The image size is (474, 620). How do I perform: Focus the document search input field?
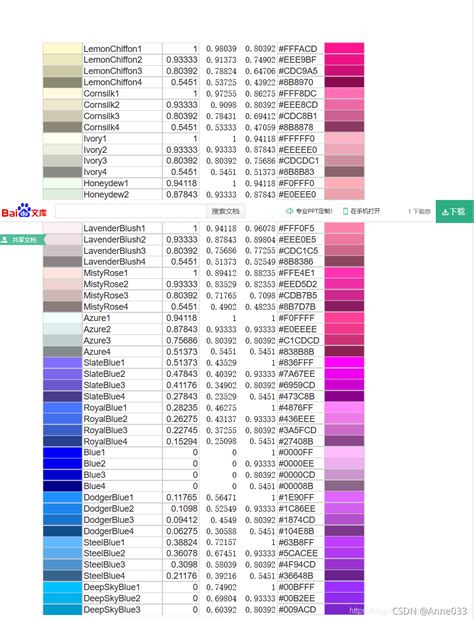(x=131, y=211)
